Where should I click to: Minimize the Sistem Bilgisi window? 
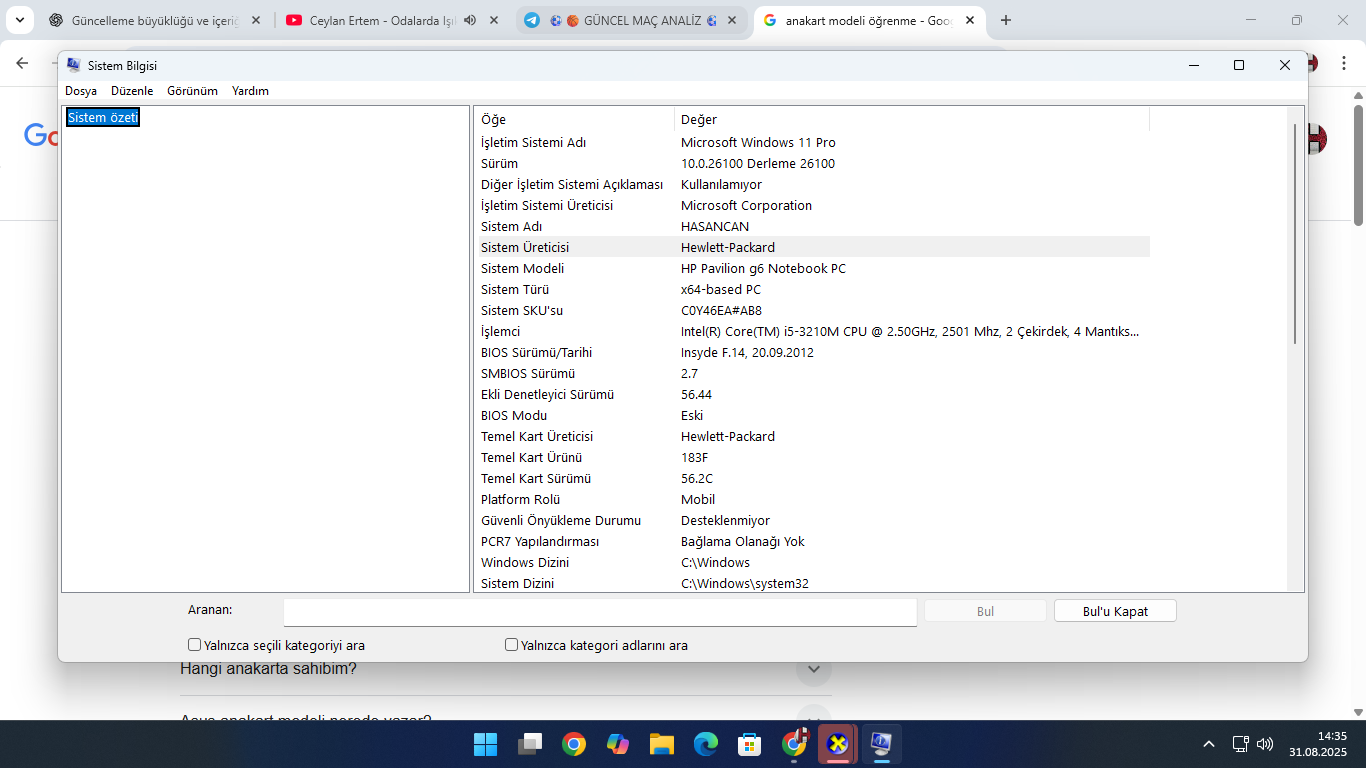coord(1194,65)
